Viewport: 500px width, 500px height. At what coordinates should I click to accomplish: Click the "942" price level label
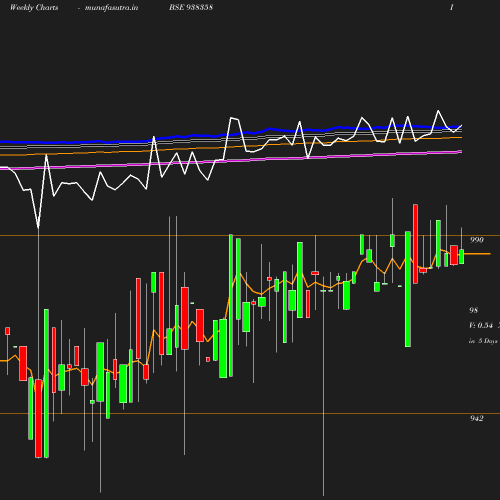[x=477, y=418]
